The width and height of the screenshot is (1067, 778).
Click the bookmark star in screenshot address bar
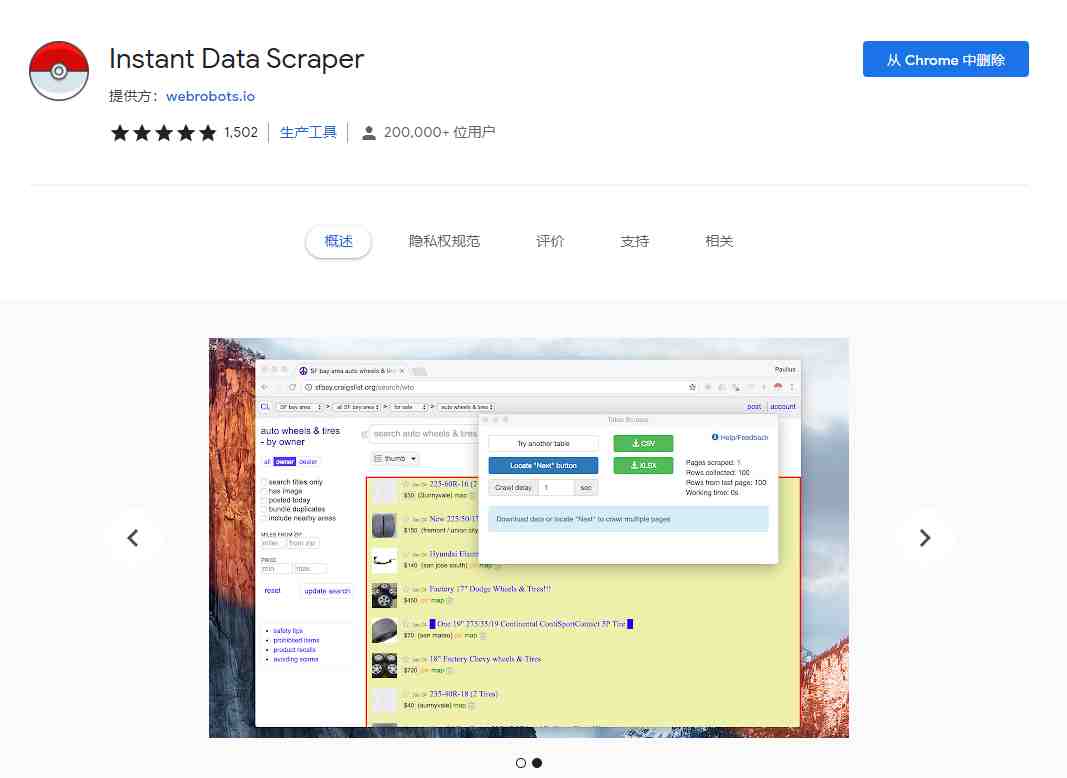point(692,387)
